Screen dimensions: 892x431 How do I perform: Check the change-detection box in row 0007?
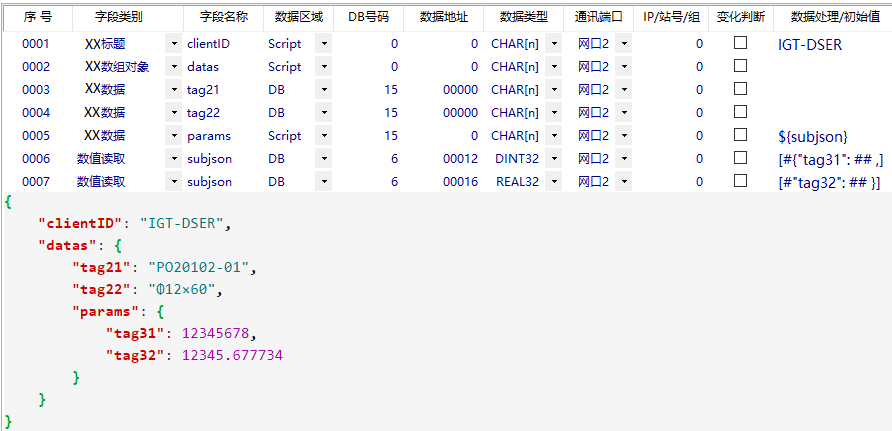(740, 181)
